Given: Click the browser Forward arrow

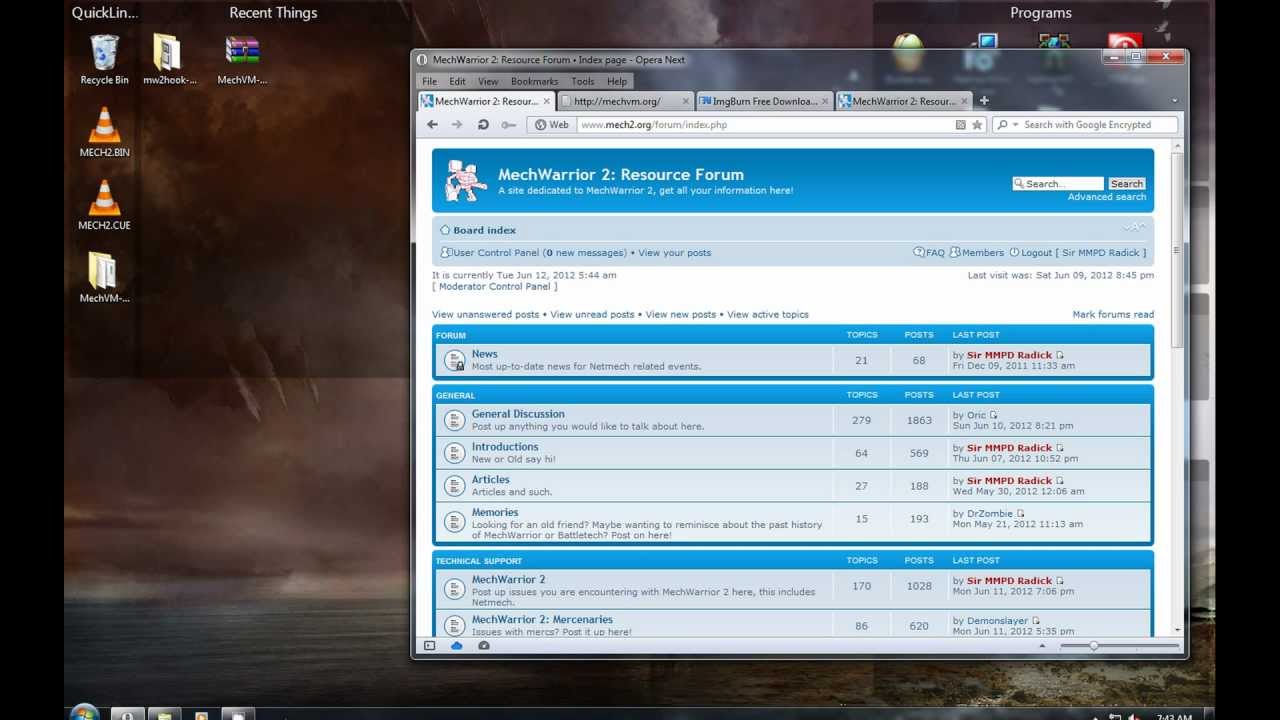Looking at the screenshot, I should pos(457,125).
